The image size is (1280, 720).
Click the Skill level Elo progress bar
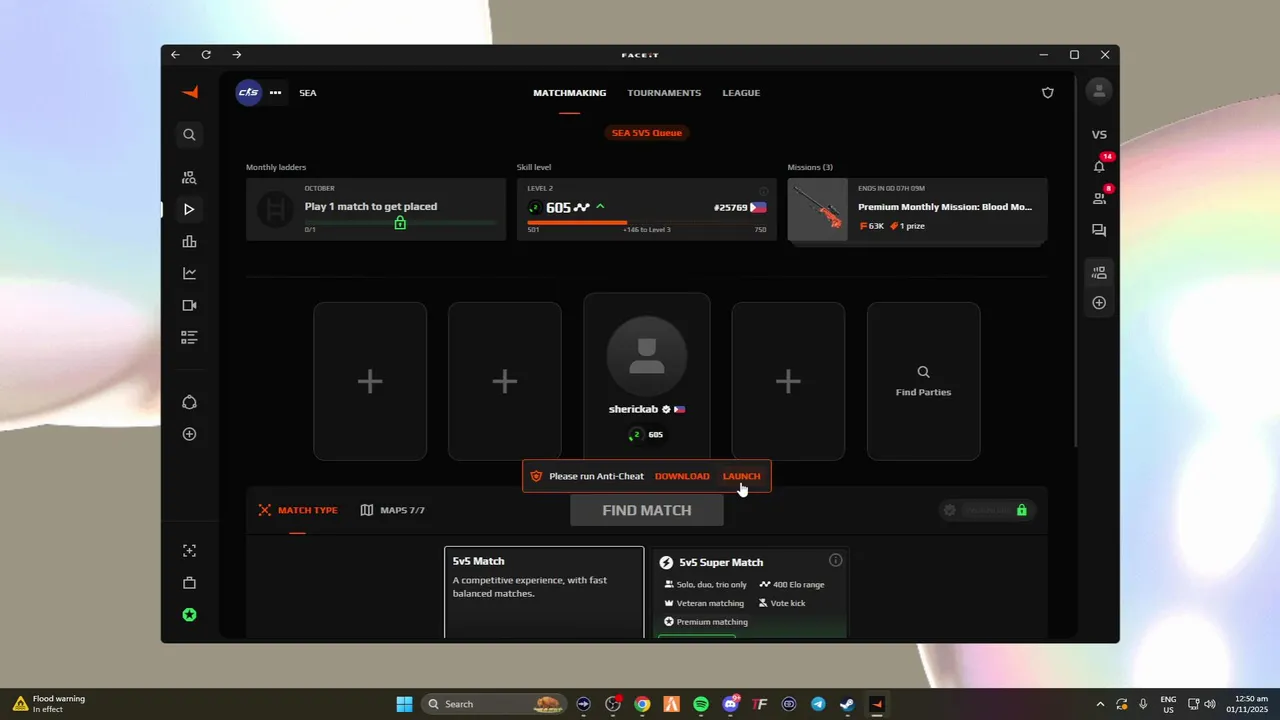coord(646,222)
